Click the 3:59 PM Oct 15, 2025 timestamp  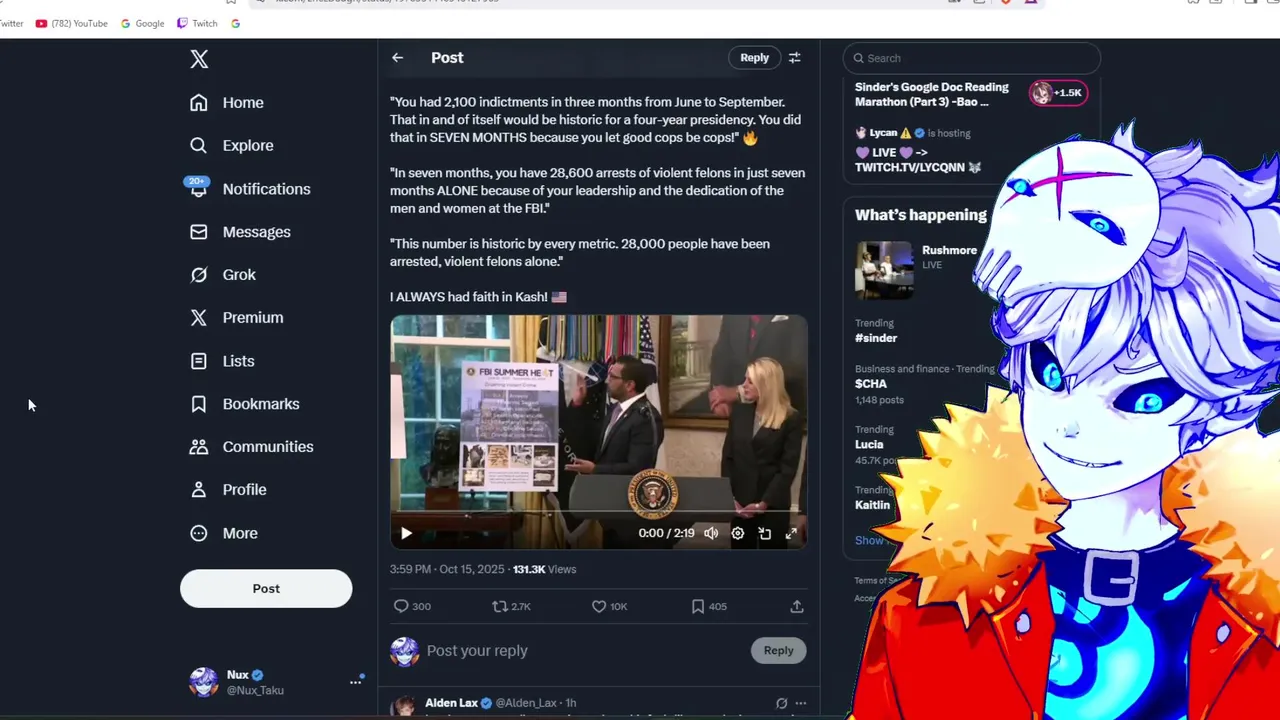(447, 570)
